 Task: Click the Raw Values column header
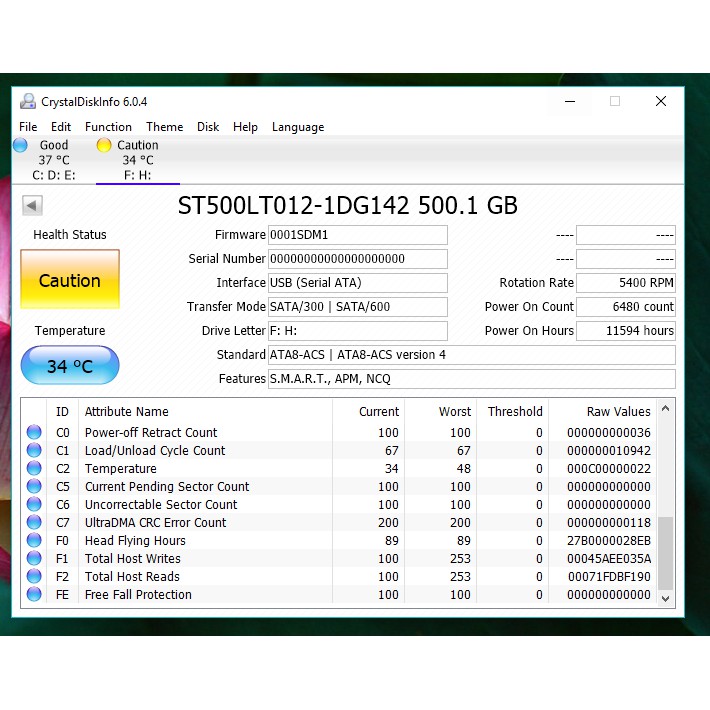(618, 411)
